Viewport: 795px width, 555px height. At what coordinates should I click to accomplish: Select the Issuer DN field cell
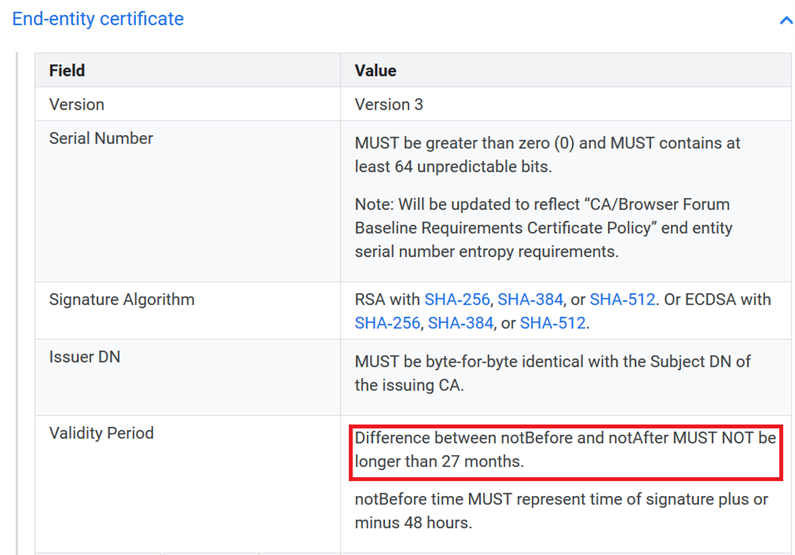click(85, 356)
